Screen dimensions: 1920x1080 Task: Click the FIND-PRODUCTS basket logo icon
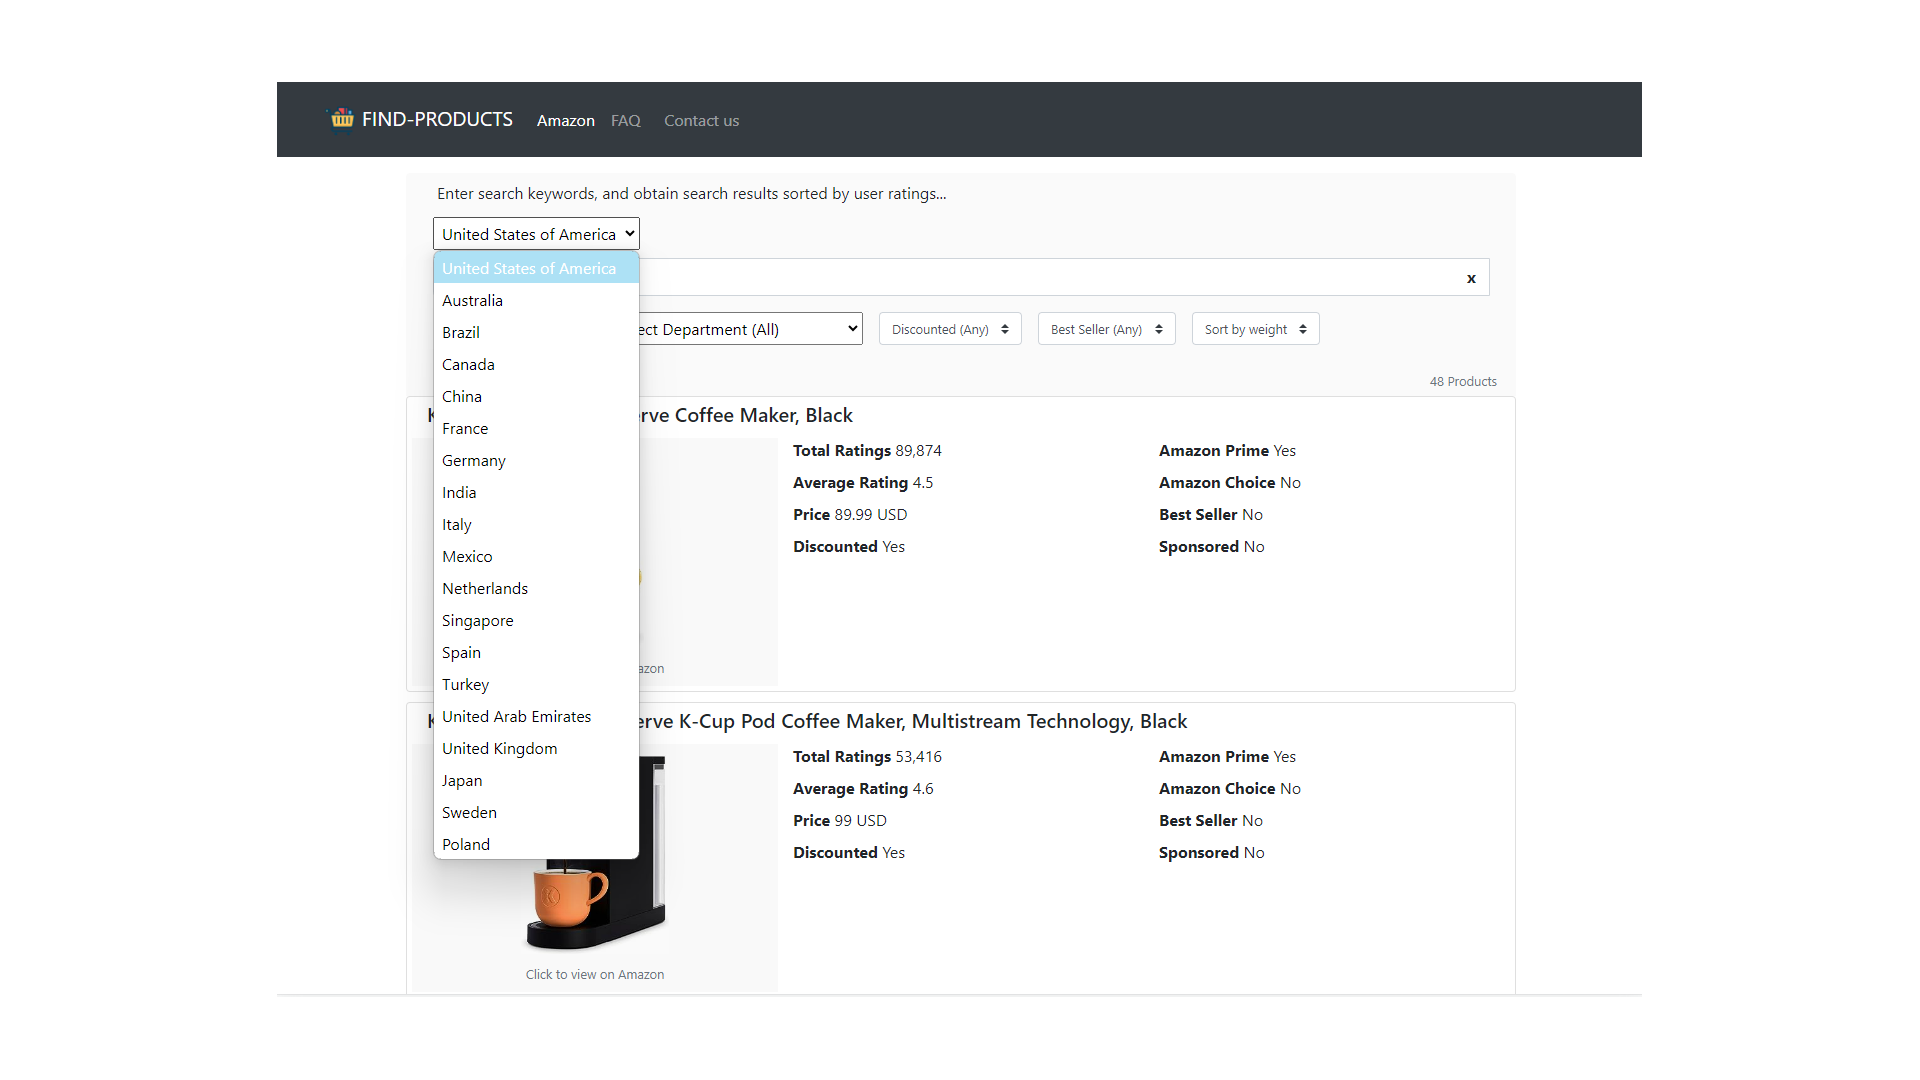[342, 119]
